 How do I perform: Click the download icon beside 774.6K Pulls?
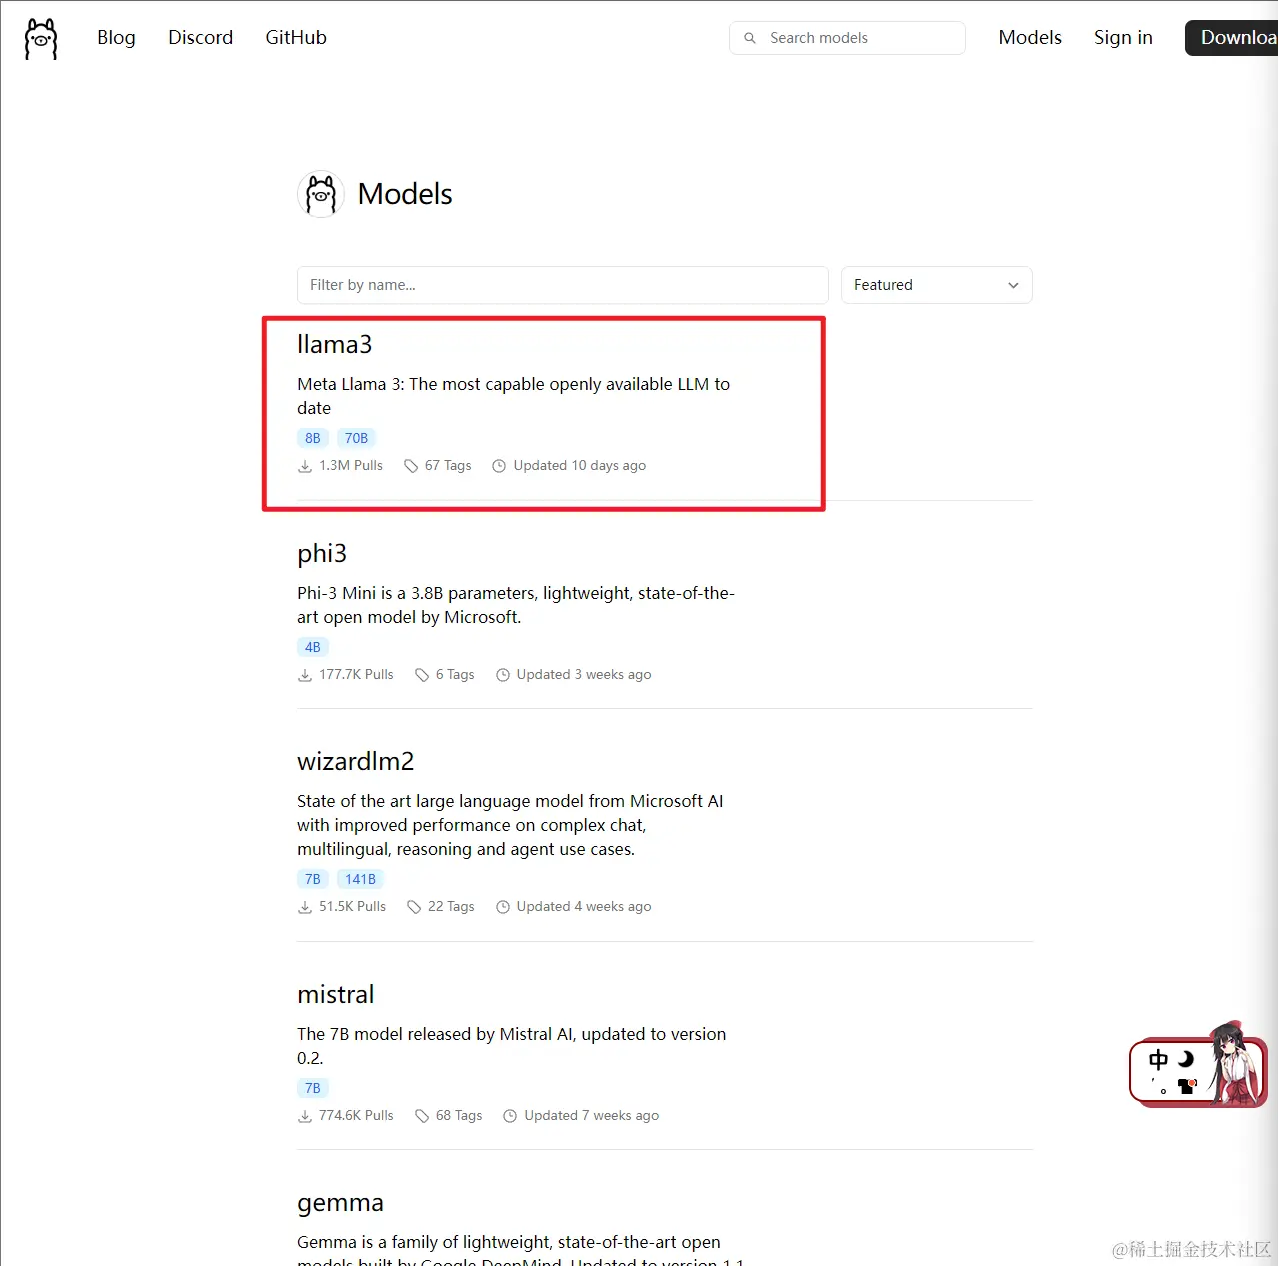[305, 1116]
